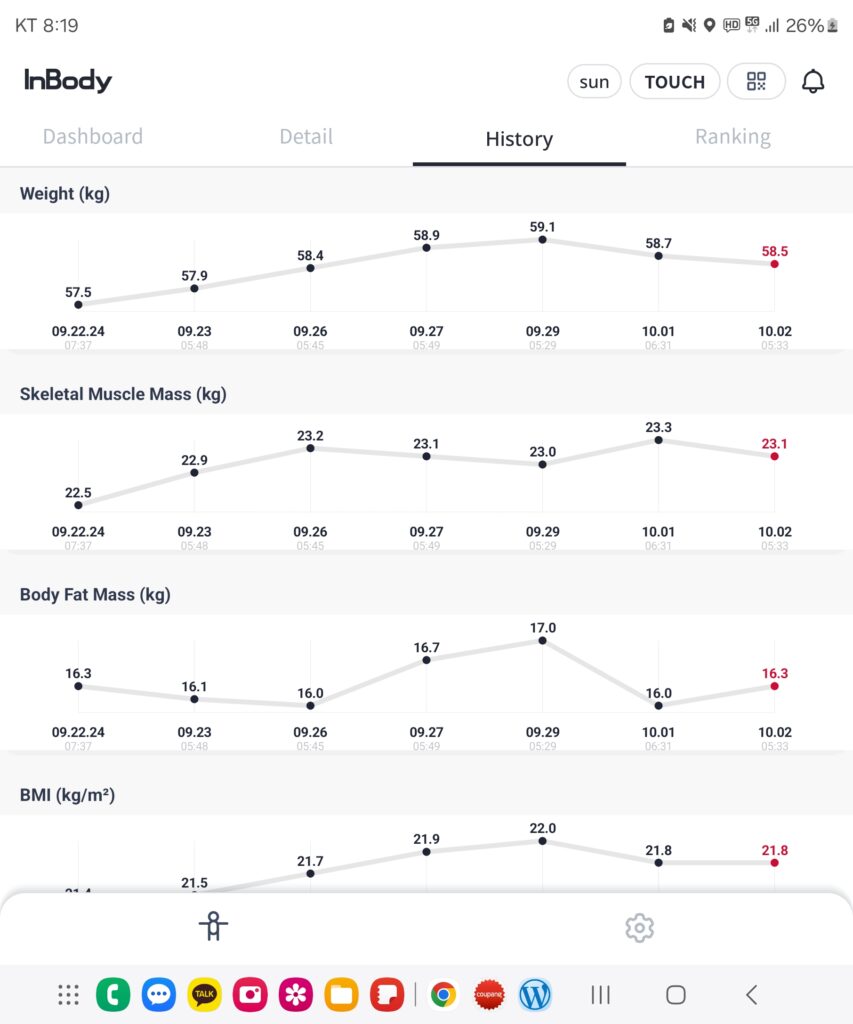Tap the TOUCH button
This screenshot has width=853, height=1024.
(x=674, y=82)
